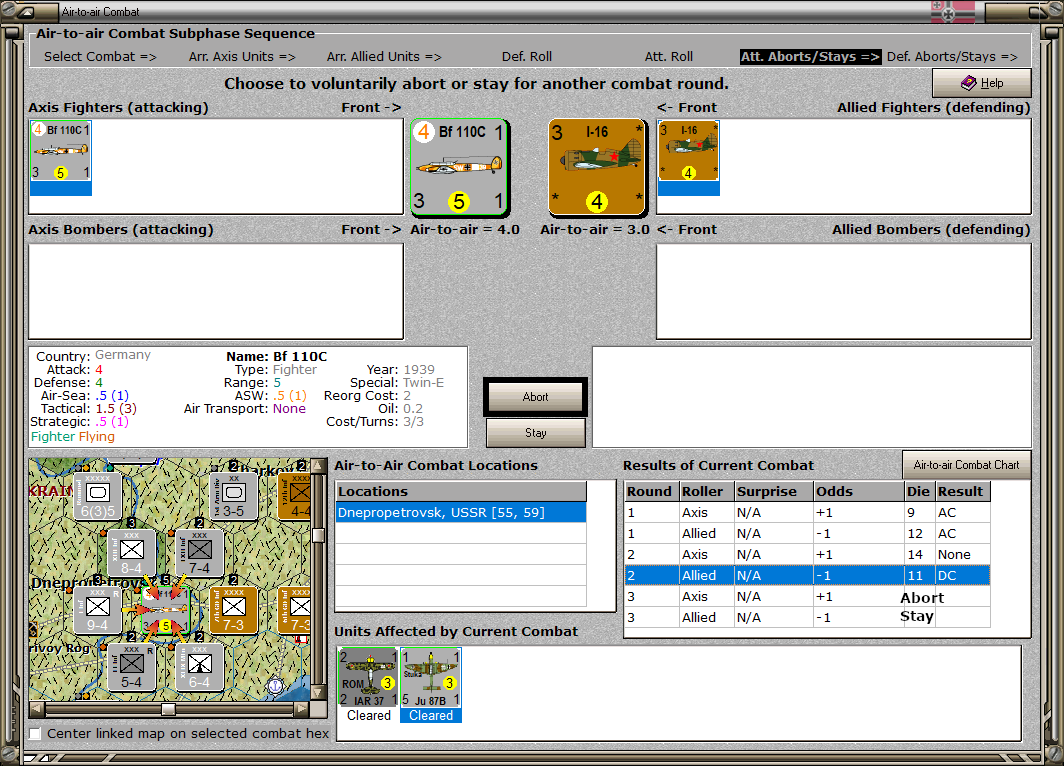Choose Abort for the attacking fighters
1064x766 pixels.
535,397
